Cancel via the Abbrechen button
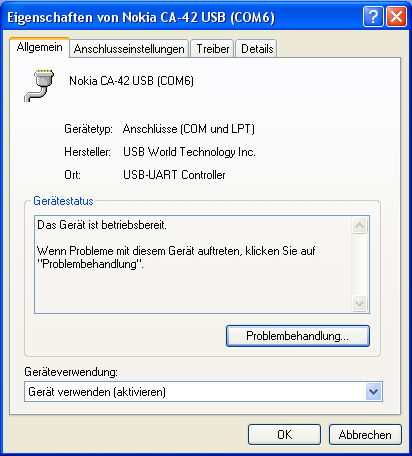 tap(365, 434)
